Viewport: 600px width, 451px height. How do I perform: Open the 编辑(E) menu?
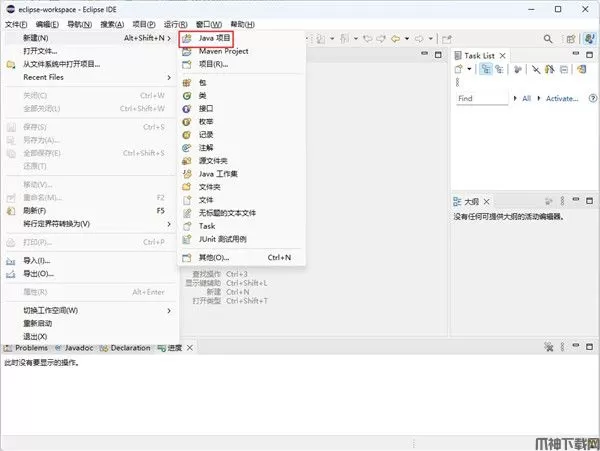tap(47, 24)
